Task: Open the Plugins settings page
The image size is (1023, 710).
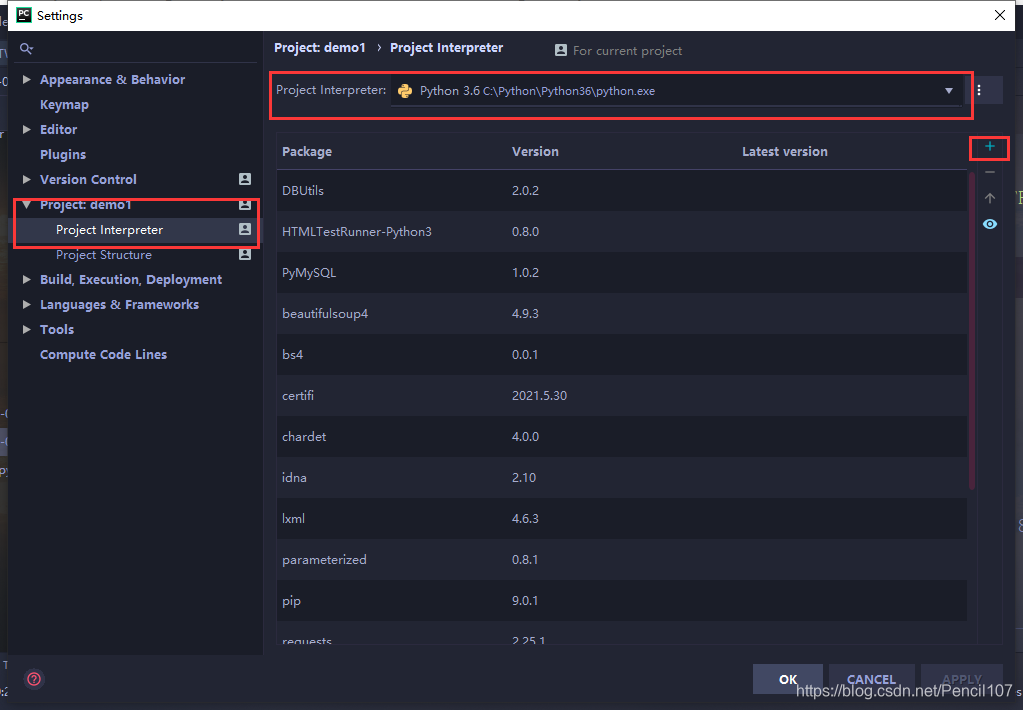Action: pos(63,155)
